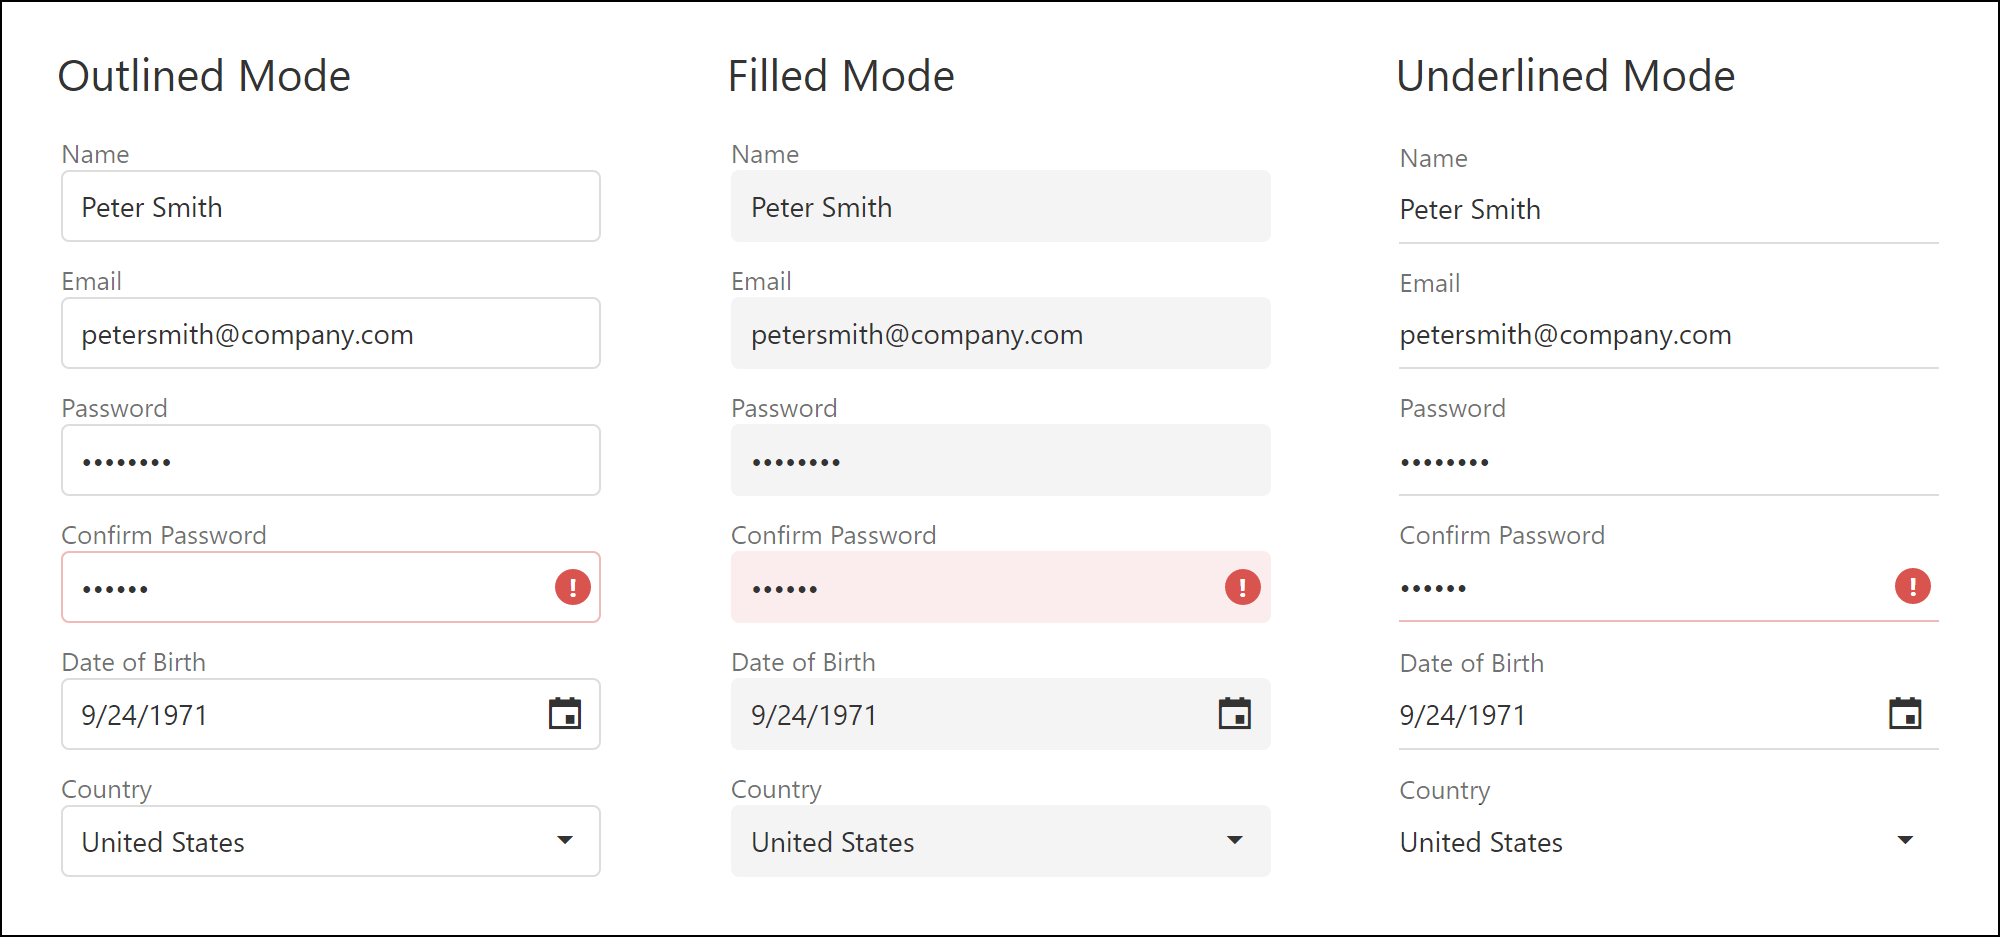Click the Outlined Date of Birth date text
This screenshot has height=937, width=2000.
click(x=145, y=715)
